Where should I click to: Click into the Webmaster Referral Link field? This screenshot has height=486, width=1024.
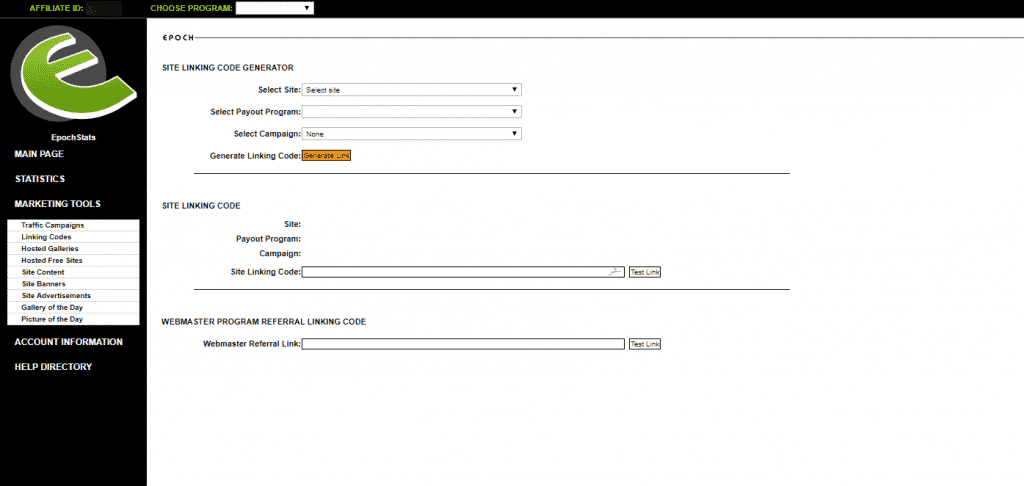463,344
